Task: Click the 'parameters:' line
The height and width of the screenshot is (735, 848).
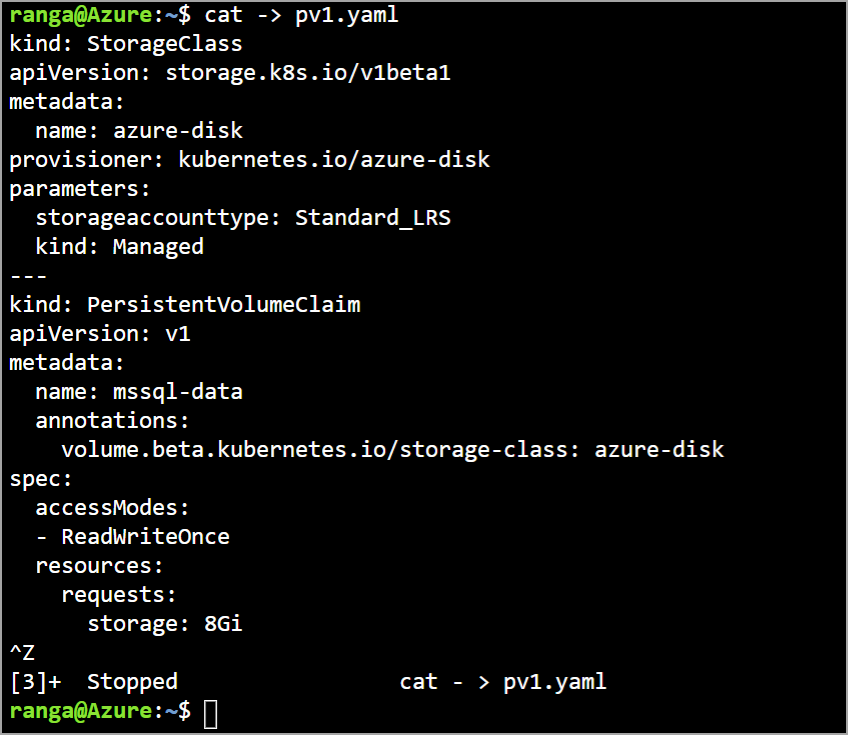Action: tap(80, 189)
